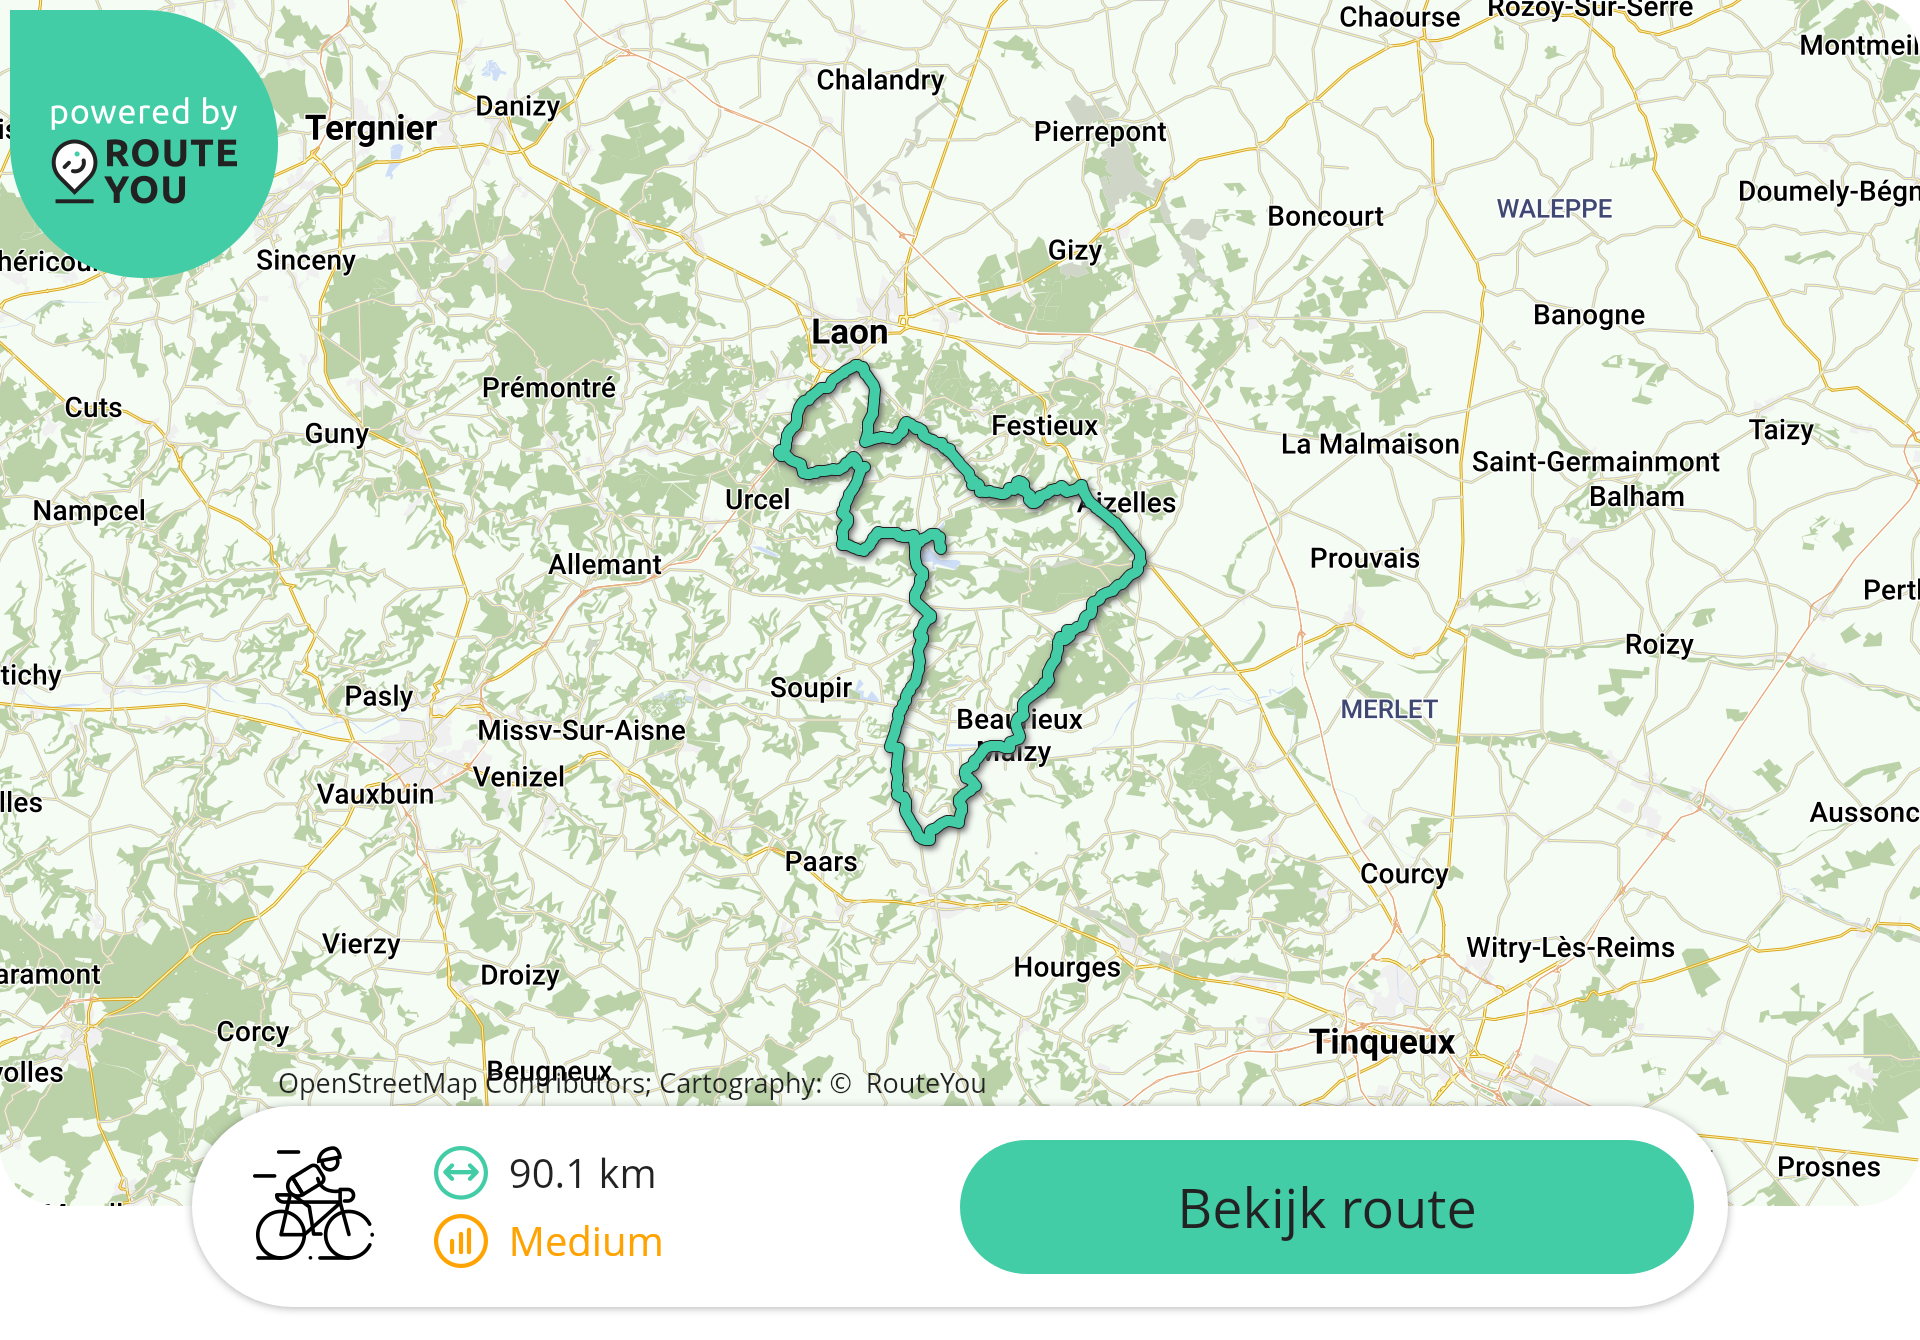The height and width of the screenshot is (1340, 1920).
Task: Click the Urcel label near the route
Action: (757, 500)
